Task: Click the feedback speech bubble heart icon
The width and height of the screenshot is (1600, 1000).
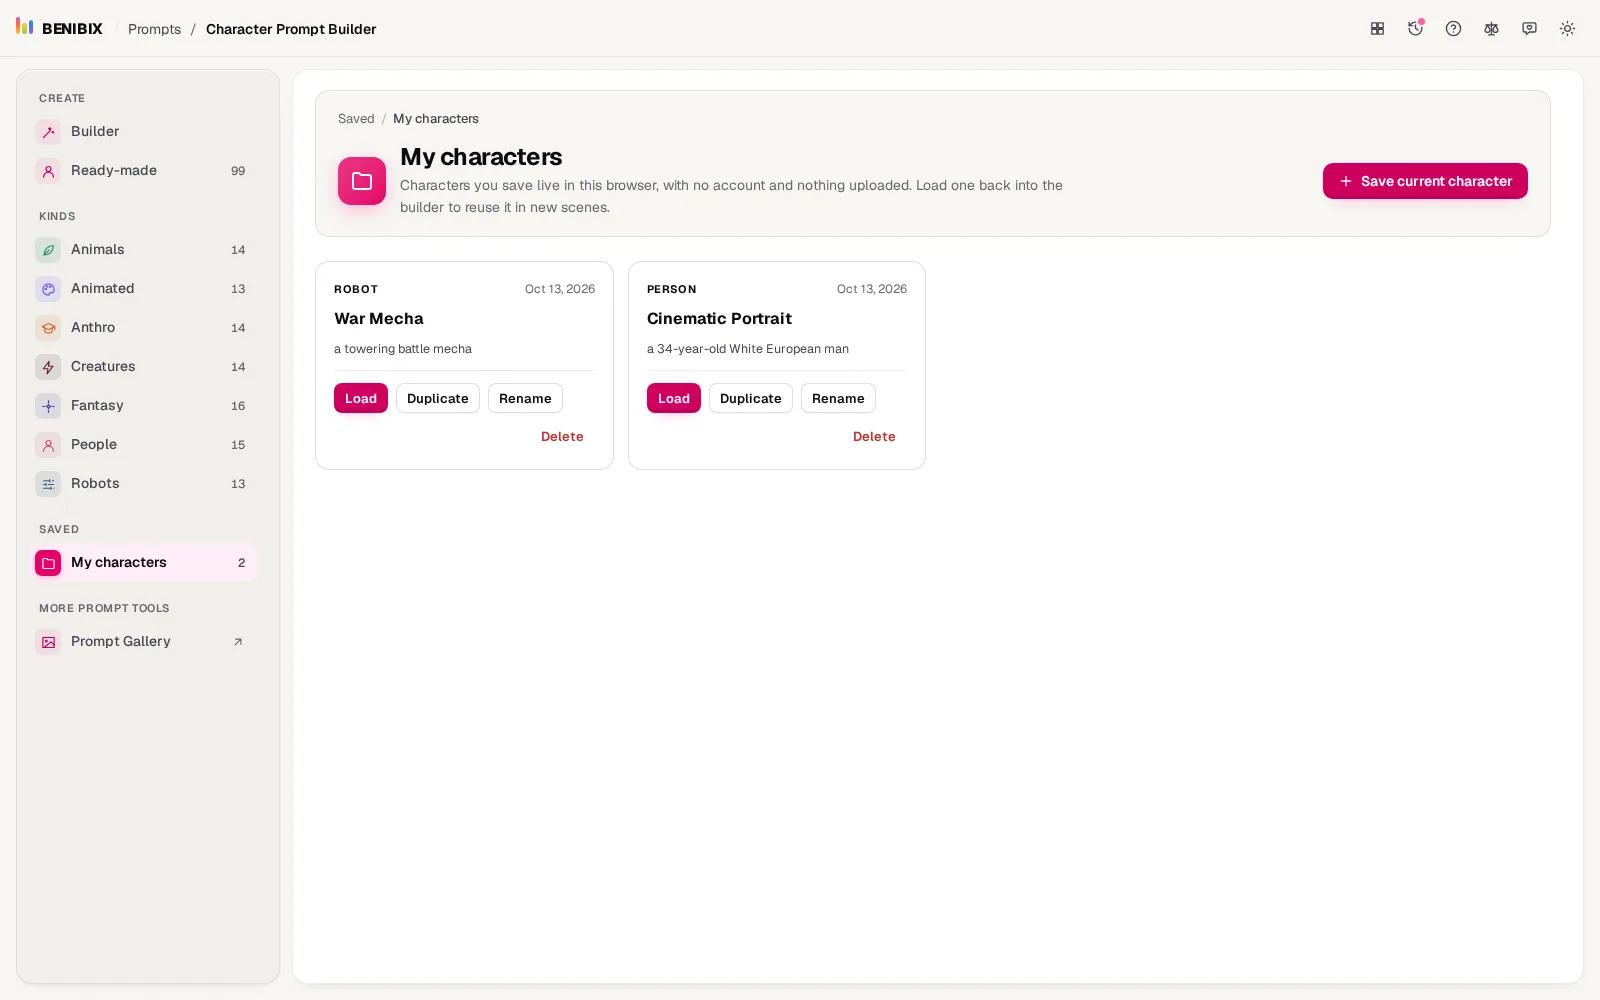Action: [x=1529, y=29]
